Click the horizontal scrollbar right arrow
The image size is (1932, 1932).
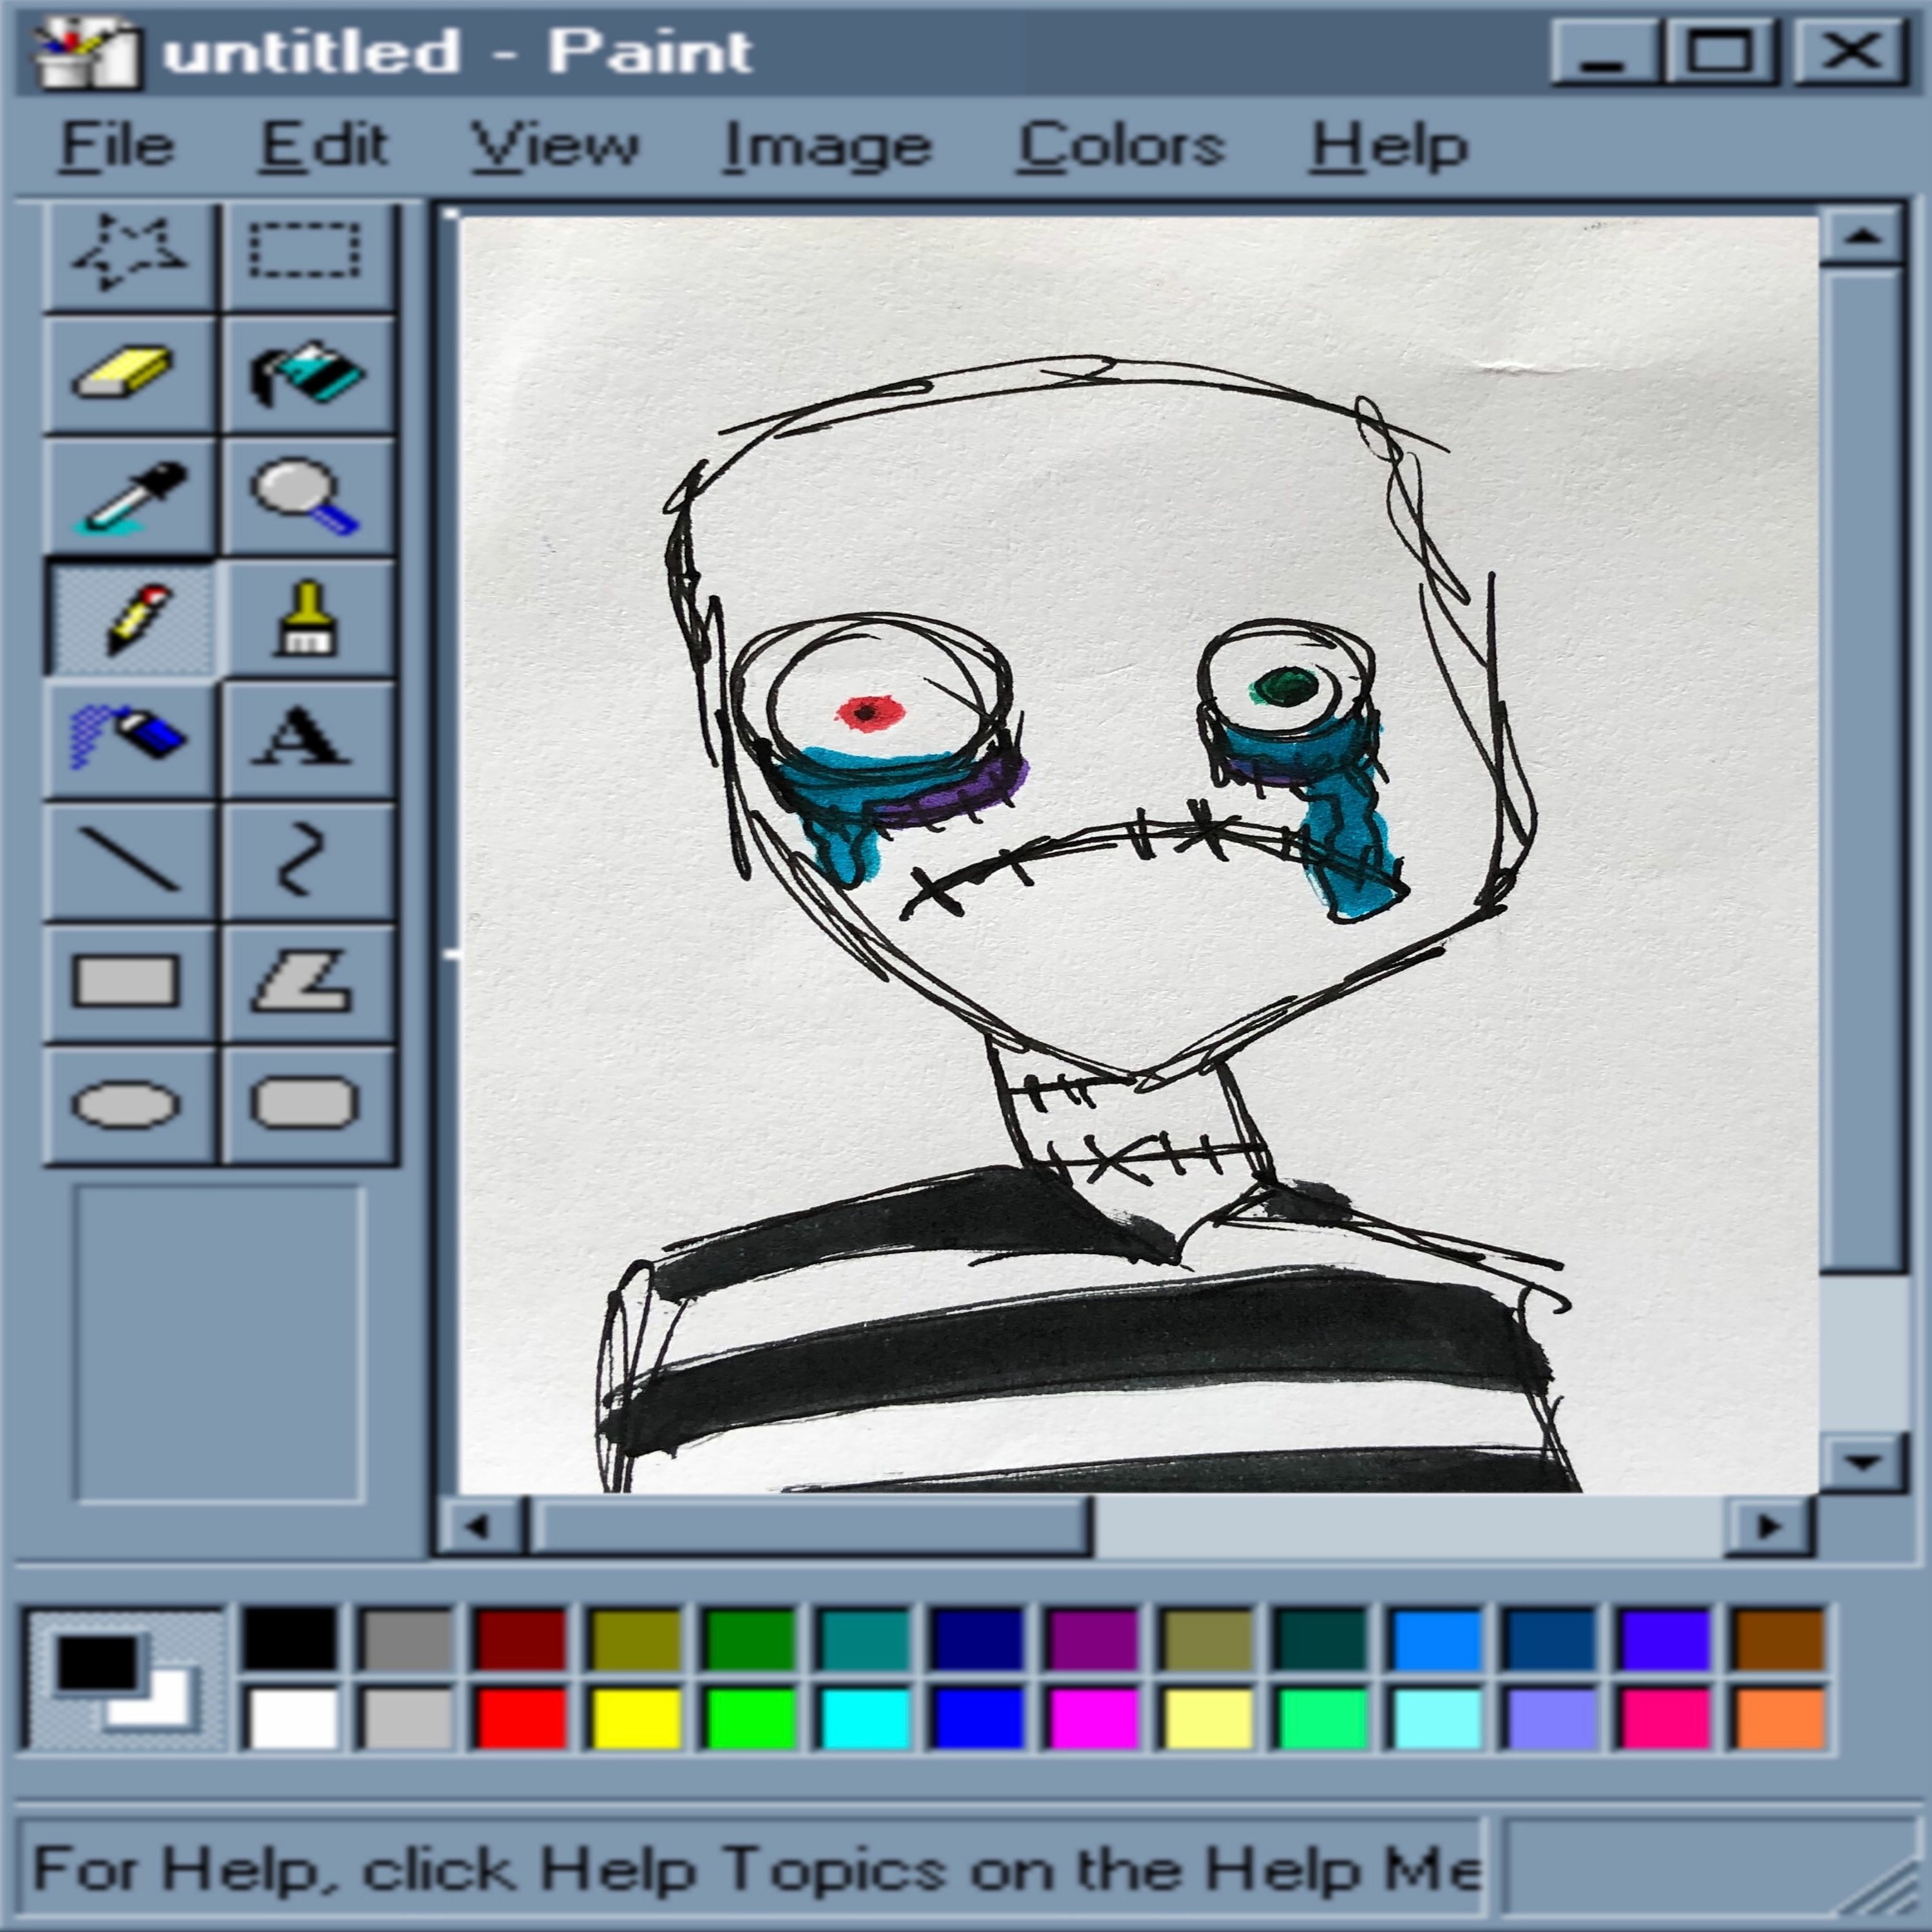pos(1770,1526)
